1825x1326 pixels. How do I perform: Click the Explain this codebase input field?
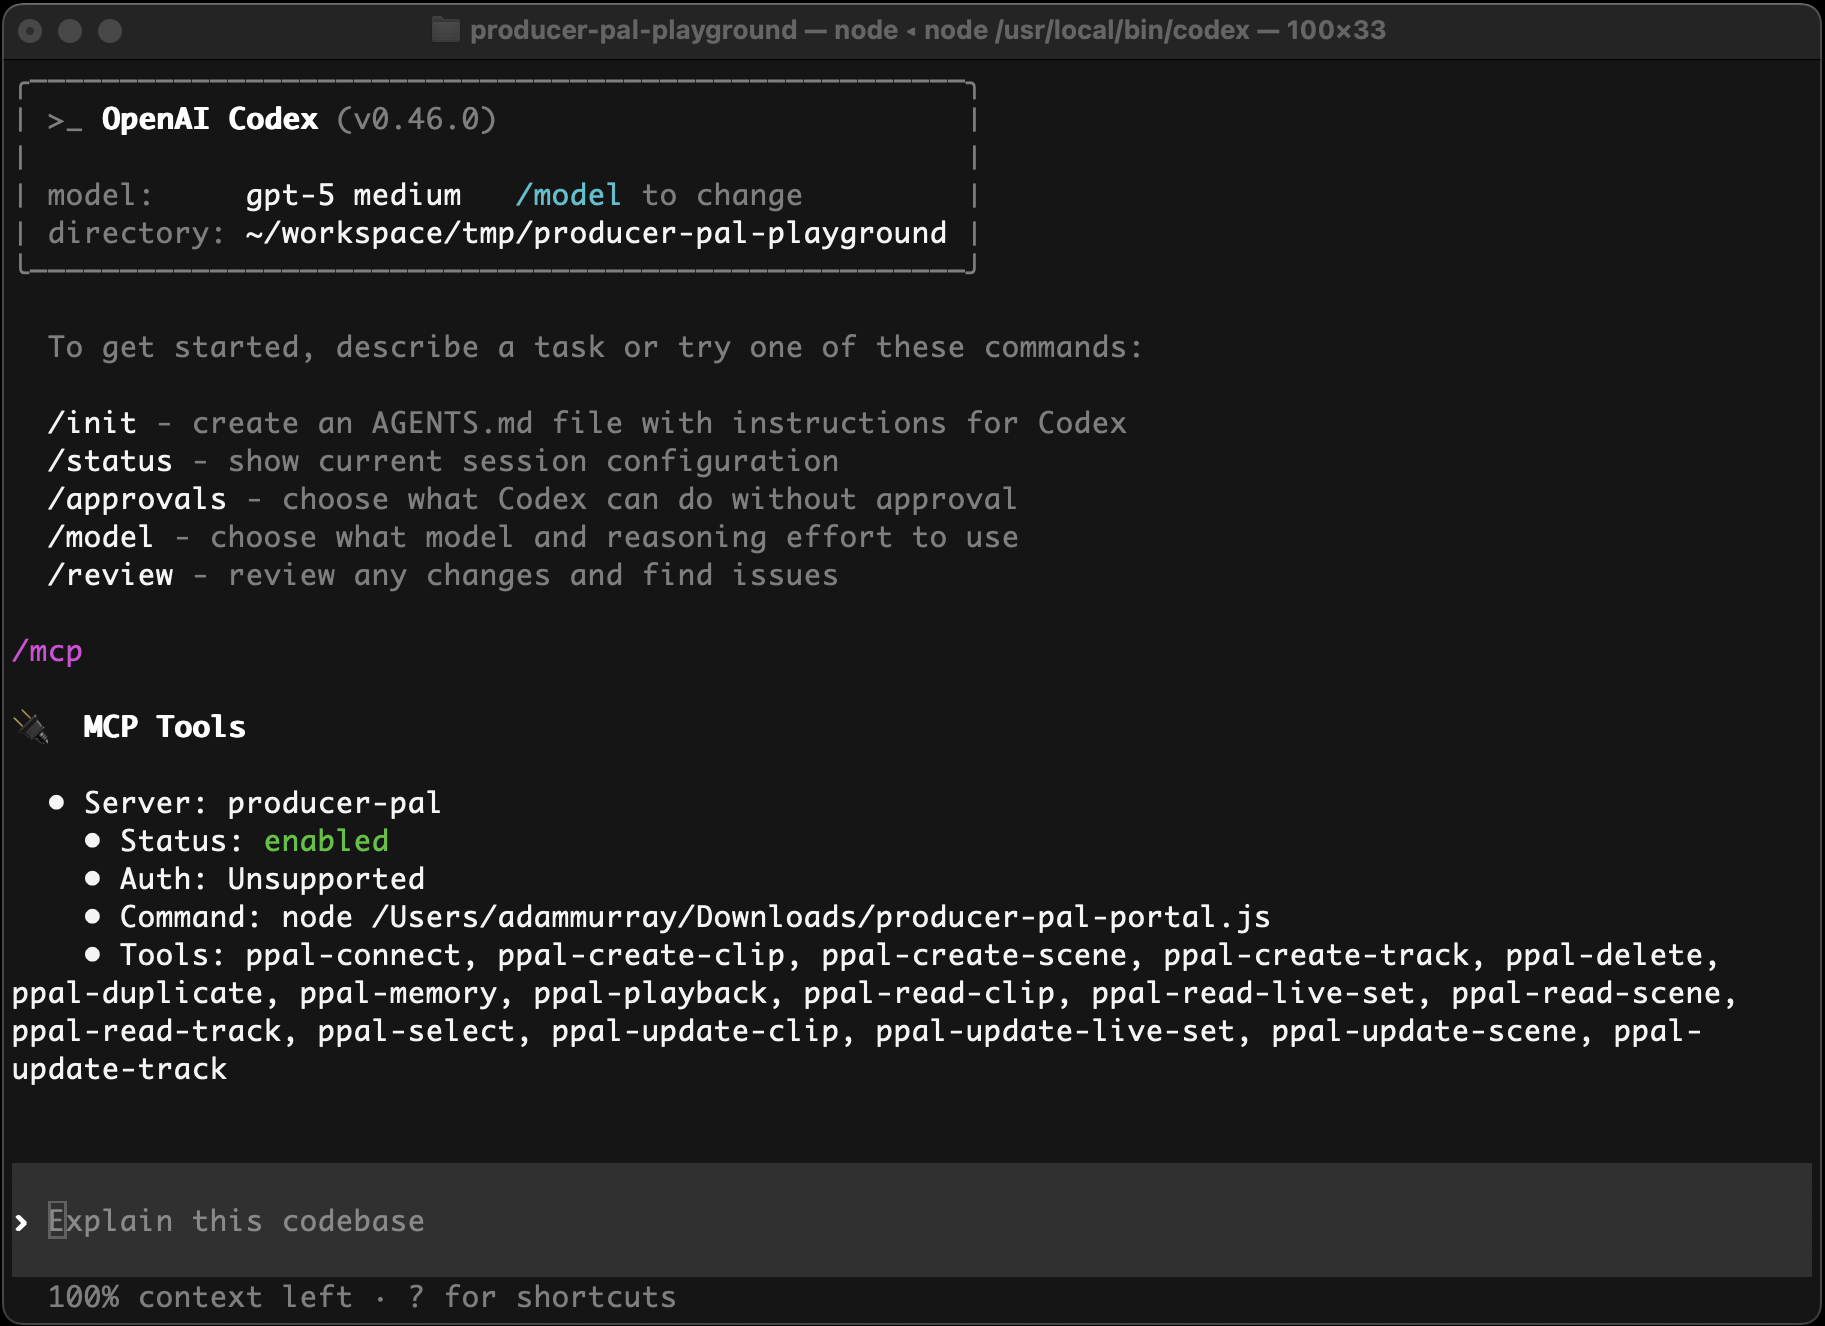[236, 1220]
